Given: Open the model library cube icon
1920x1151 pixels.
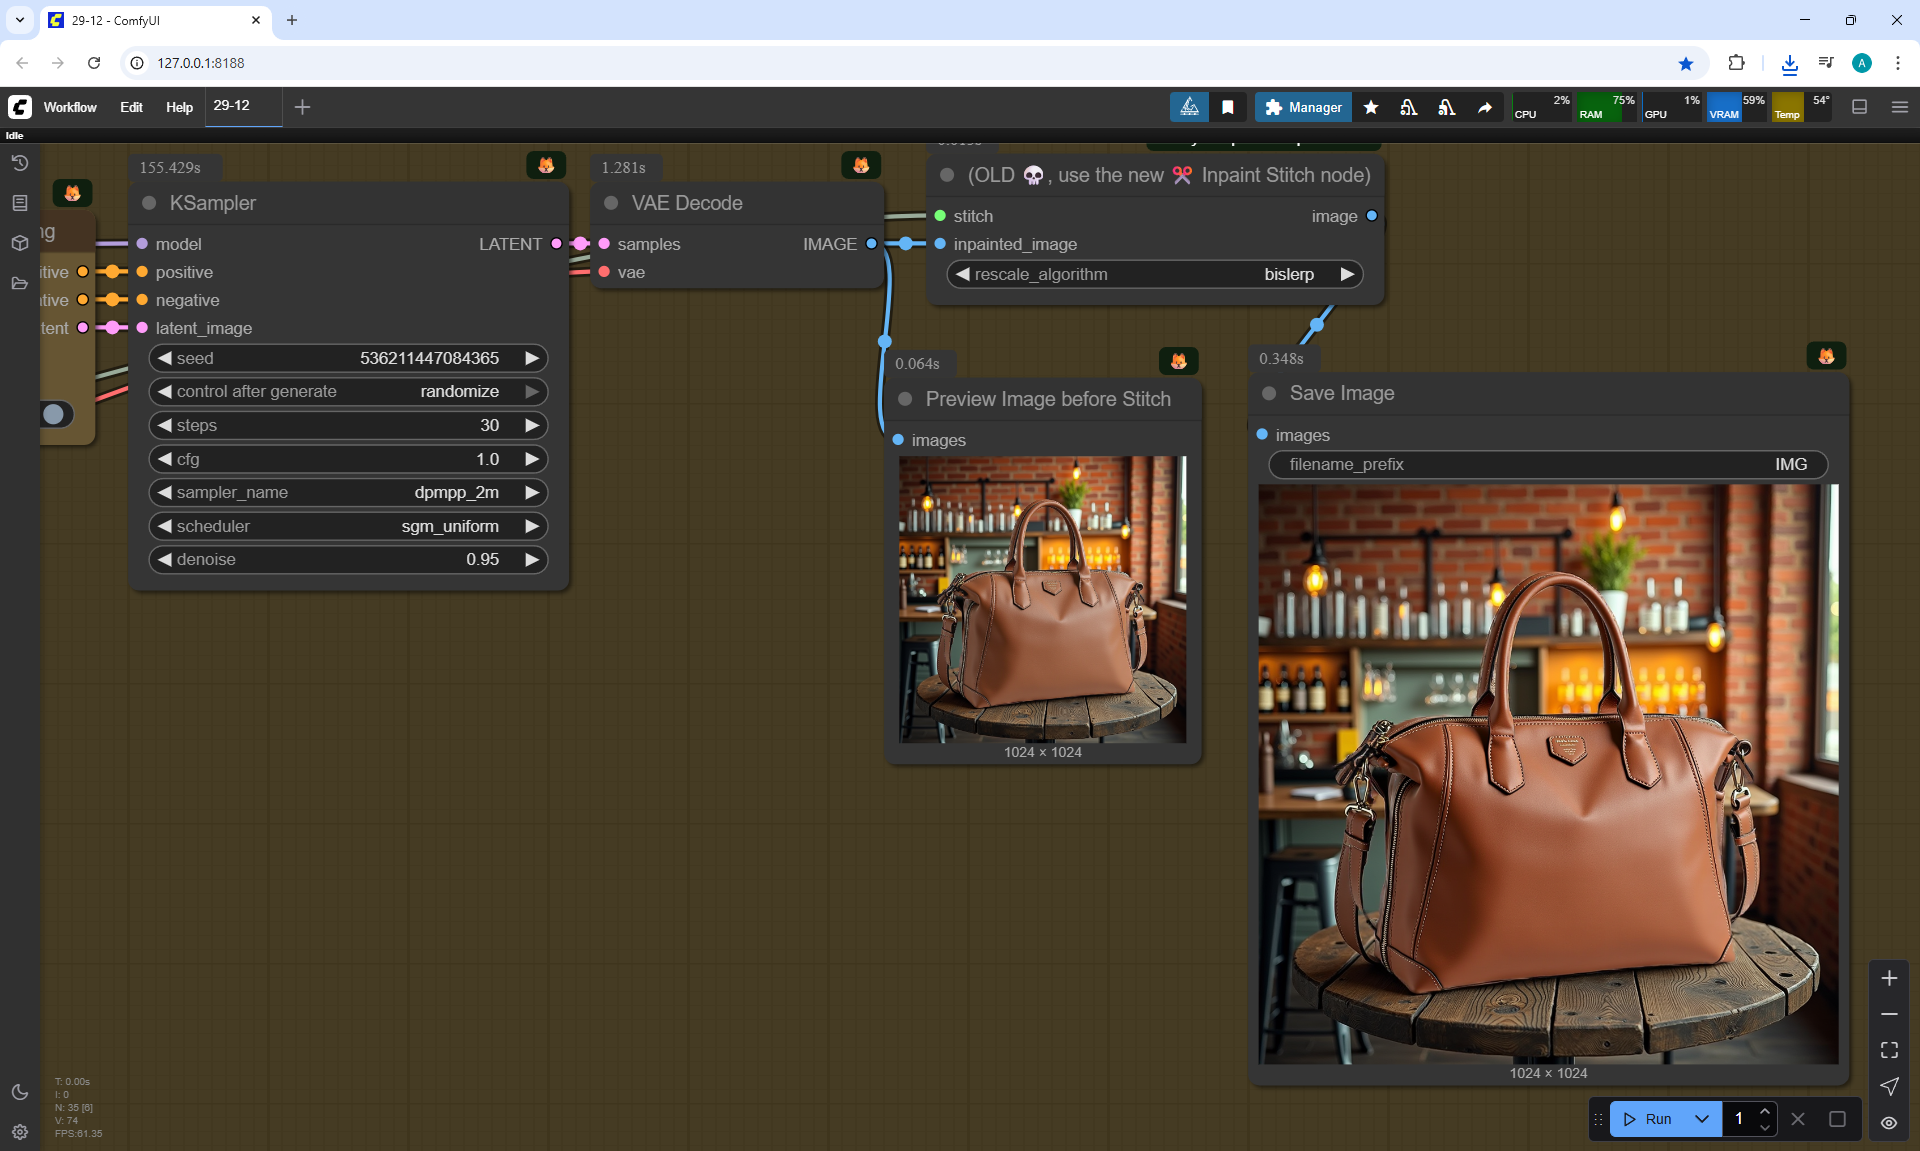Looking at the screenshot, I should coord(19,243).
